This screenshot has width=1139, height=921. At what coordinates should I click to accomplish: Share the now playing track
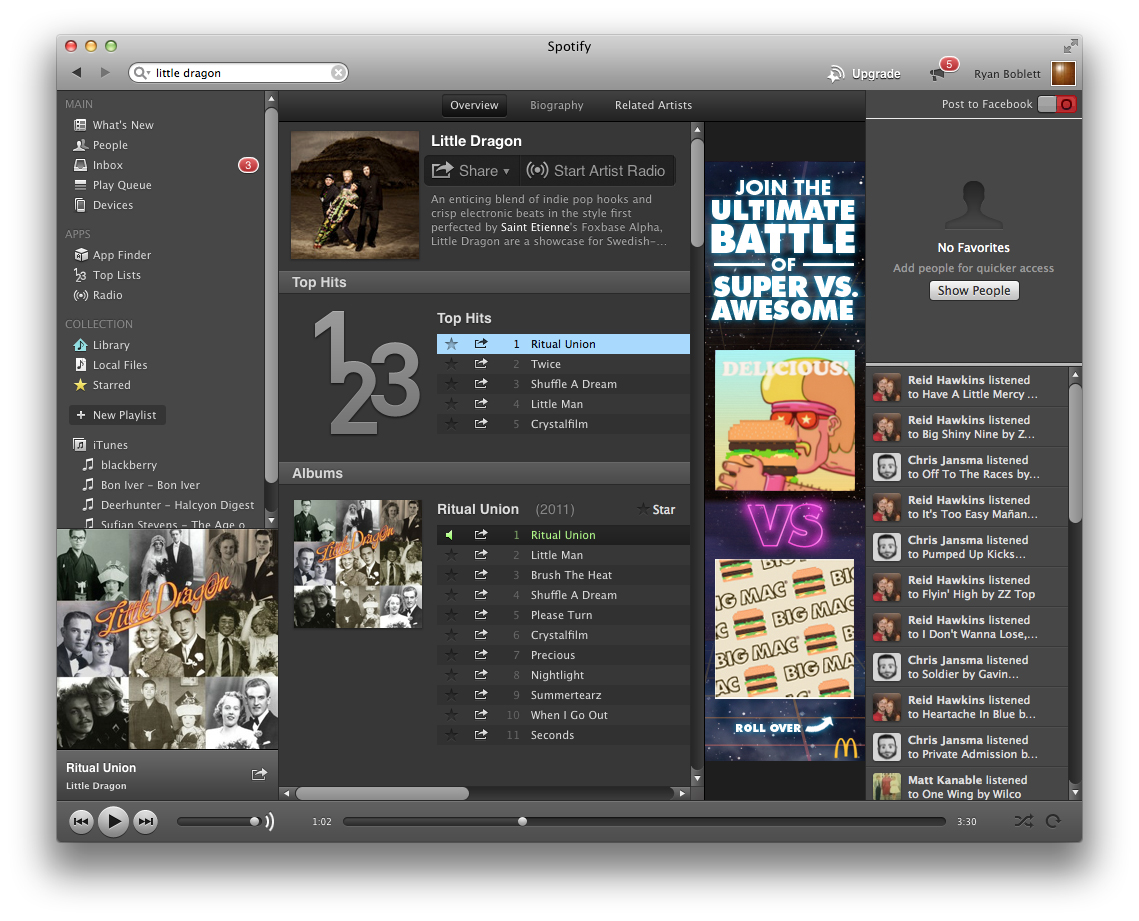[259, 774]
